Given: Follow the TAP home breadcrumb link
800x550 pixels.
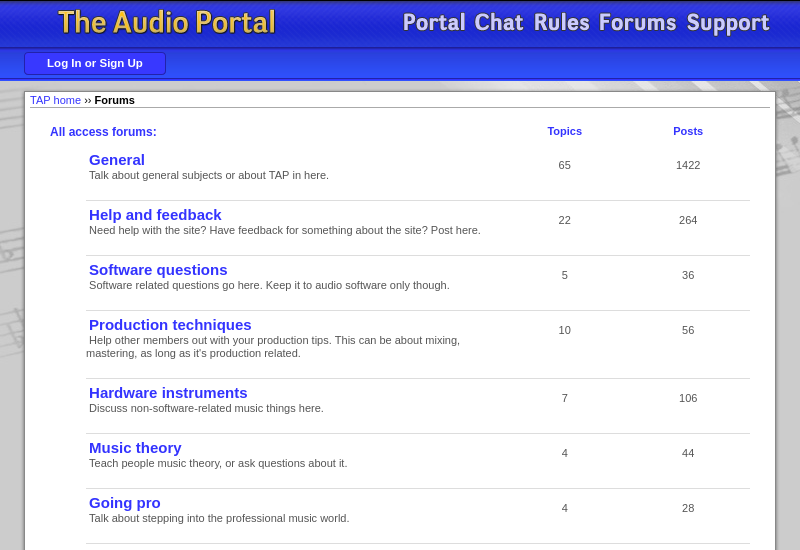Looking at the screenshot, I should (x=55, y=100).
